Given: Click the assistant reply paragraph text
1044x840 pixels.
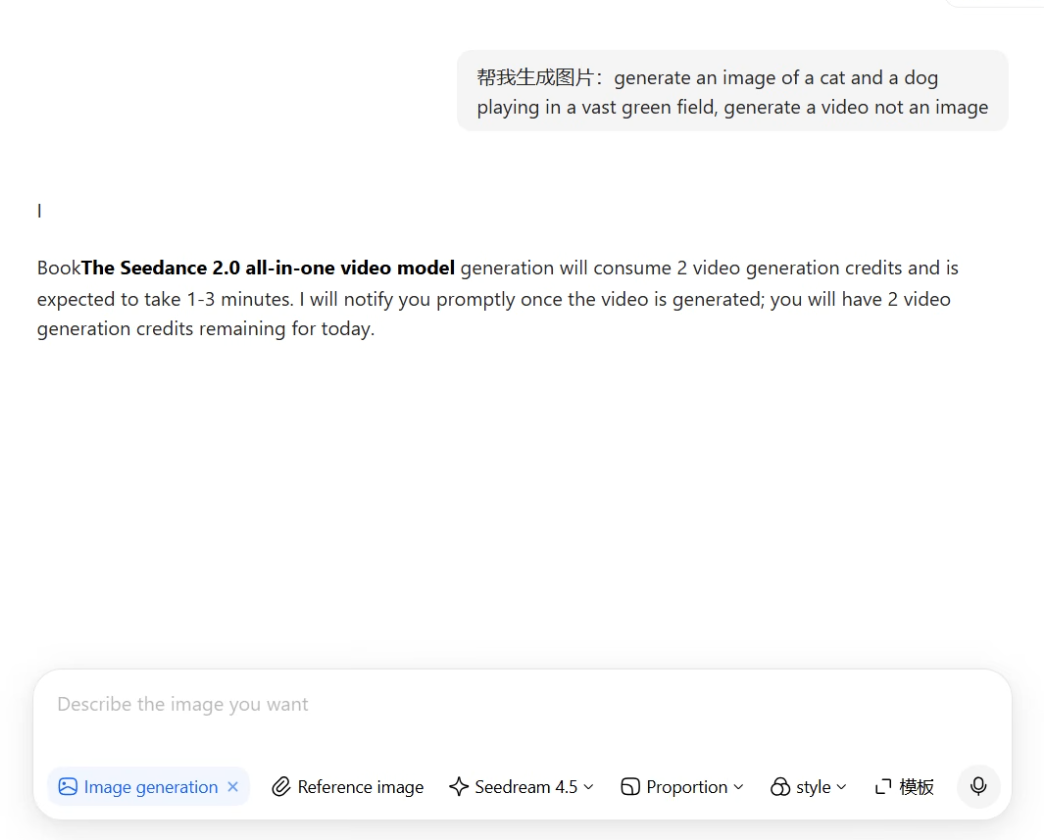Looking at the screenshot, I should pyautogui.click(x=498, y=298).
